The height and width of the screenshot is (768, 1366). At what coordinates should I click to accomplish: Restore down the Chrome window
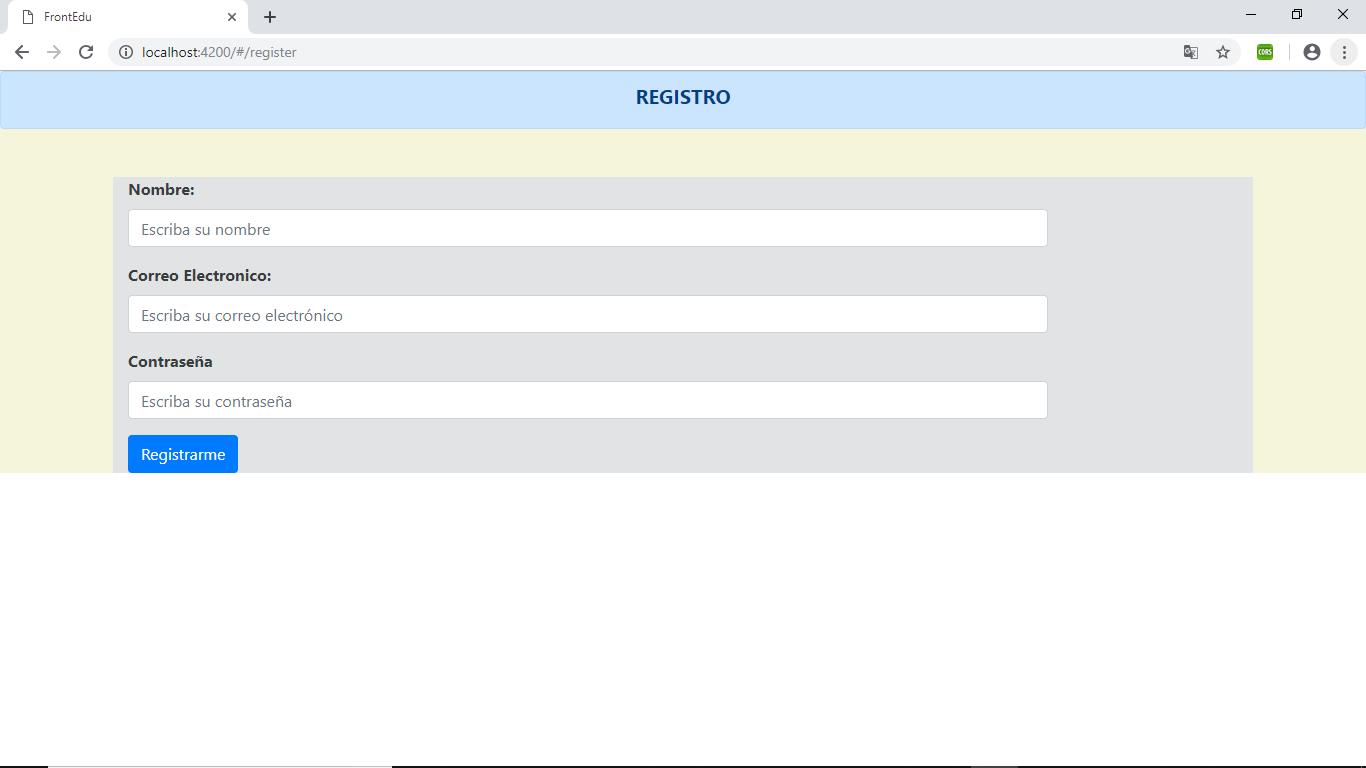1297,14
